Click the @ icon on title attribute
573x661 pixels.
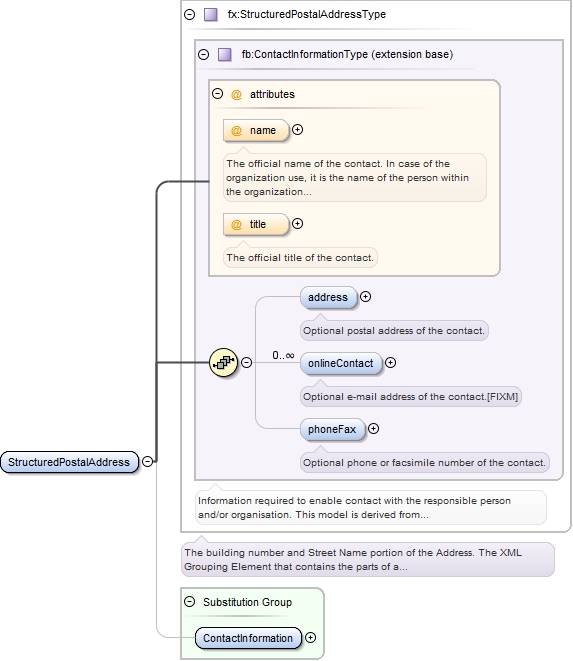coord(236,225)
